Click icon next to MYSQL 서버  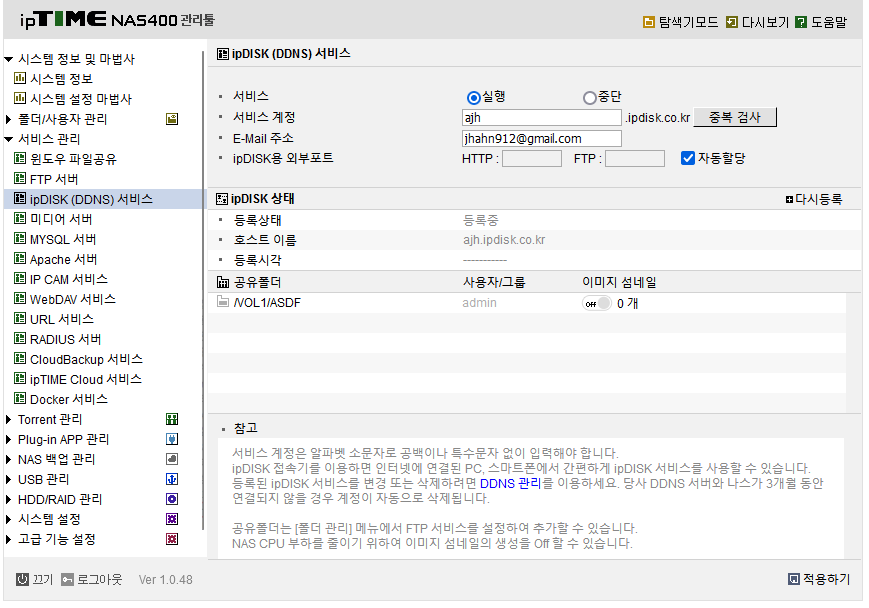[20, 238]
